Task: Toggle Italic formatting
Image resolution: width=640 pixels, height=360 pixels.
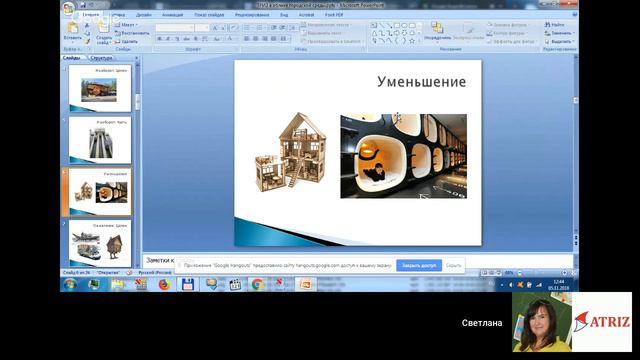Action: coord(168,39)
